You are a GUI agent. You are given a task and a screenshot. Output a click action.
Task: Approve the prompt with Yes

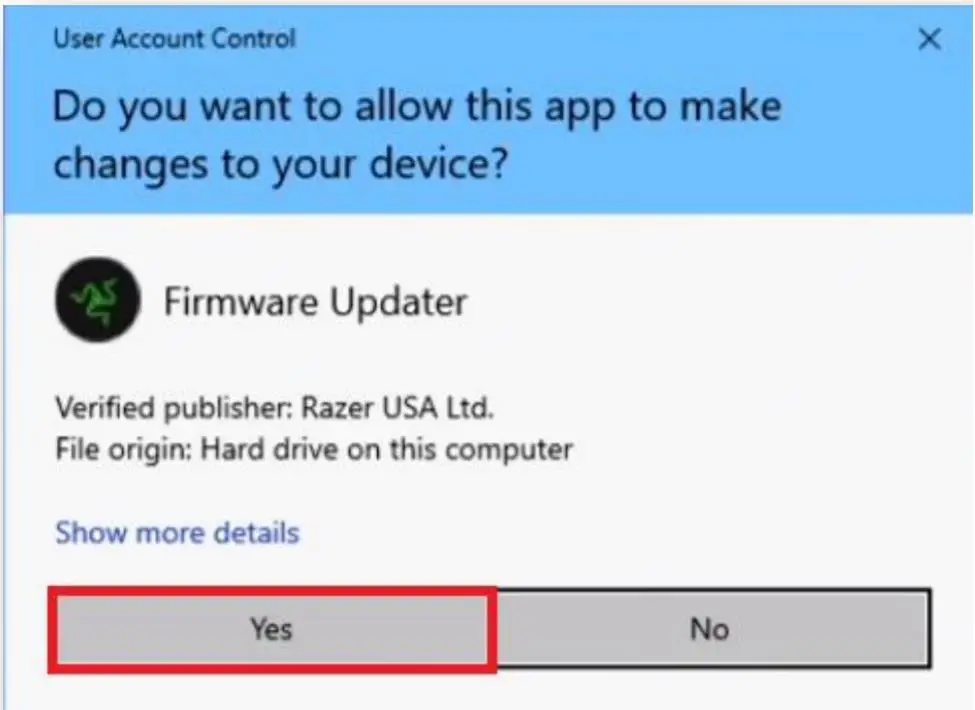[x=272, y=629]
